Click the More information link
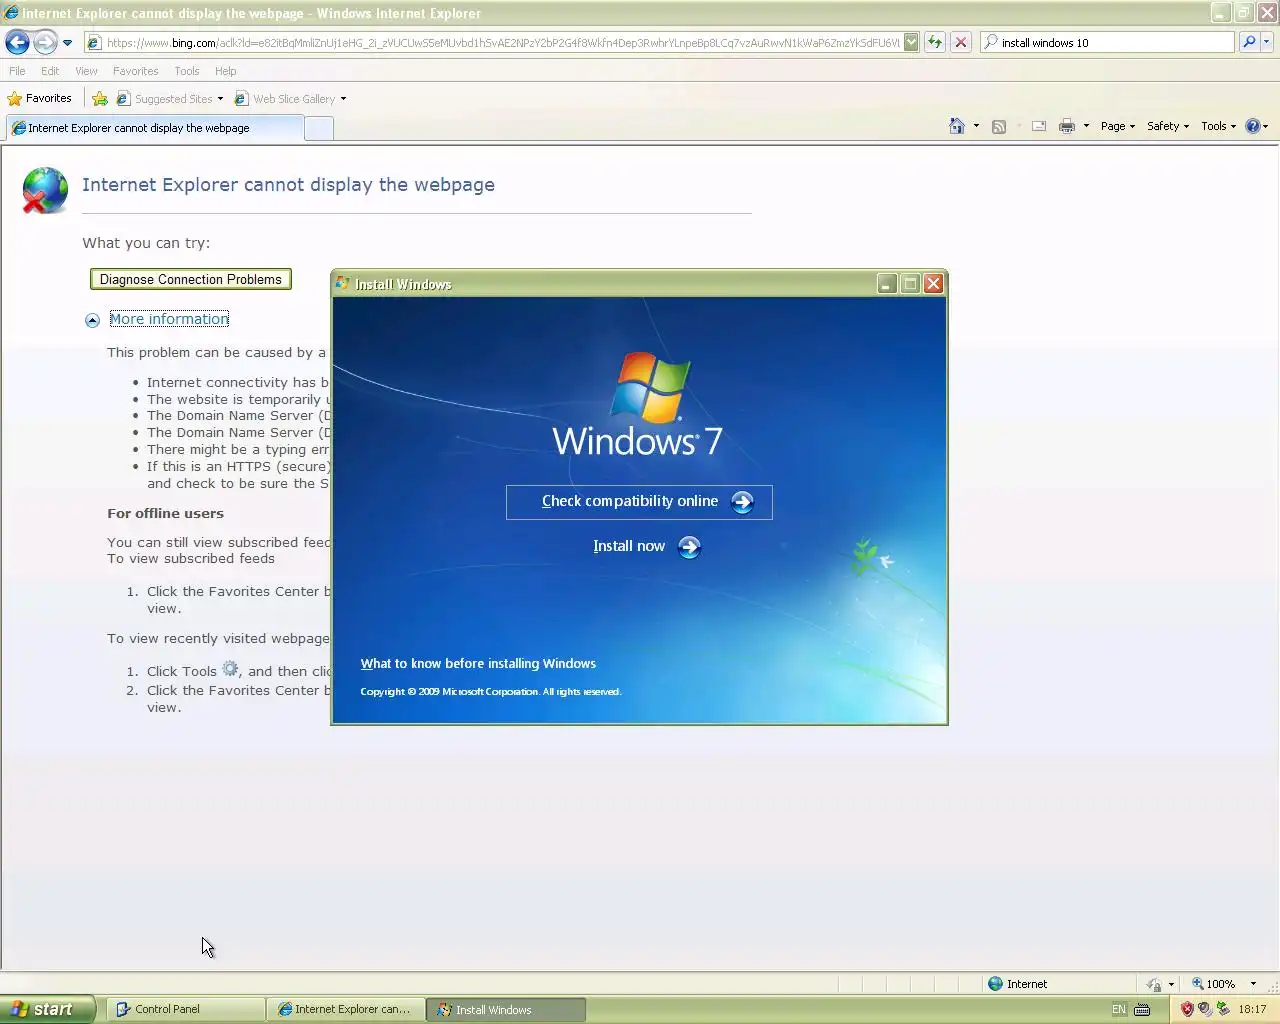The image size is (1280, 1024). coord(169,319)
